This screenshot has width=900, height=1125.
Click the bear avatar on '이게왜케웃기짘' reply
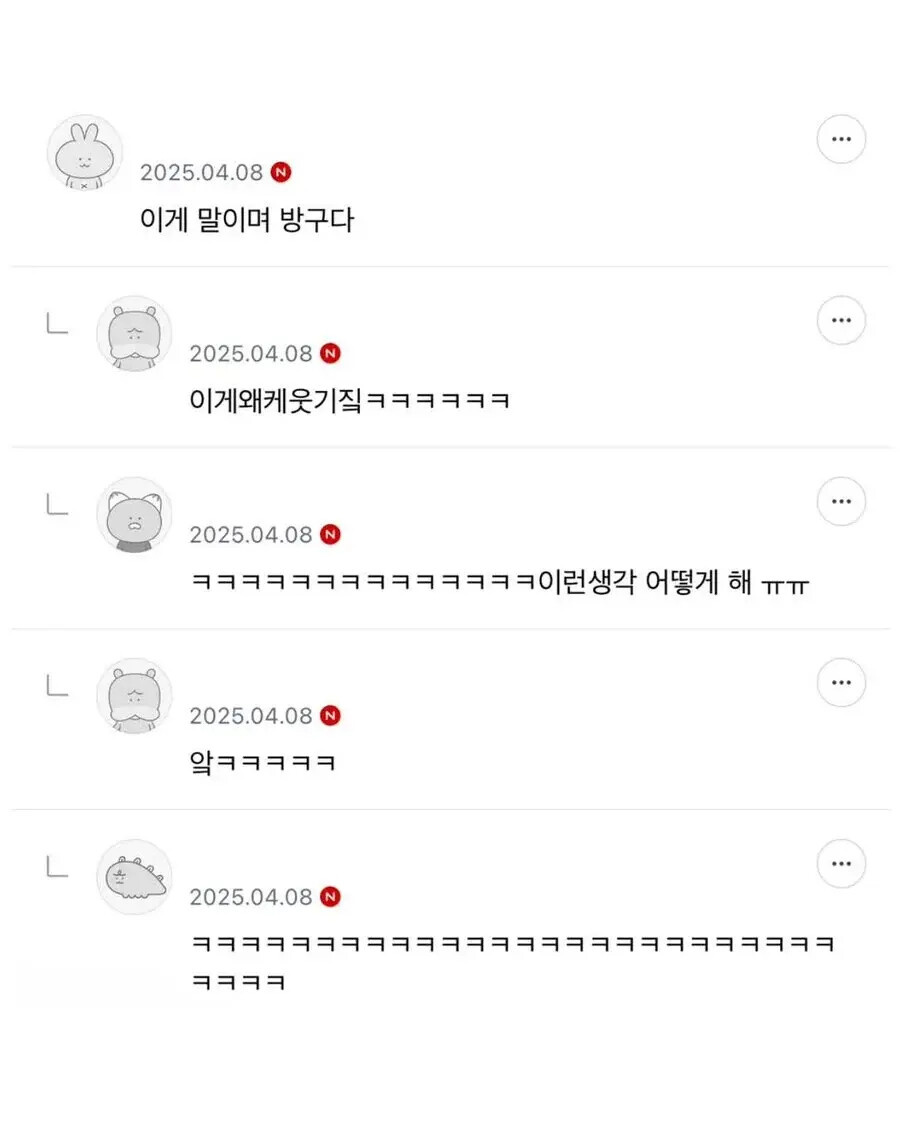pyautogui.click(x=134, y=334)
